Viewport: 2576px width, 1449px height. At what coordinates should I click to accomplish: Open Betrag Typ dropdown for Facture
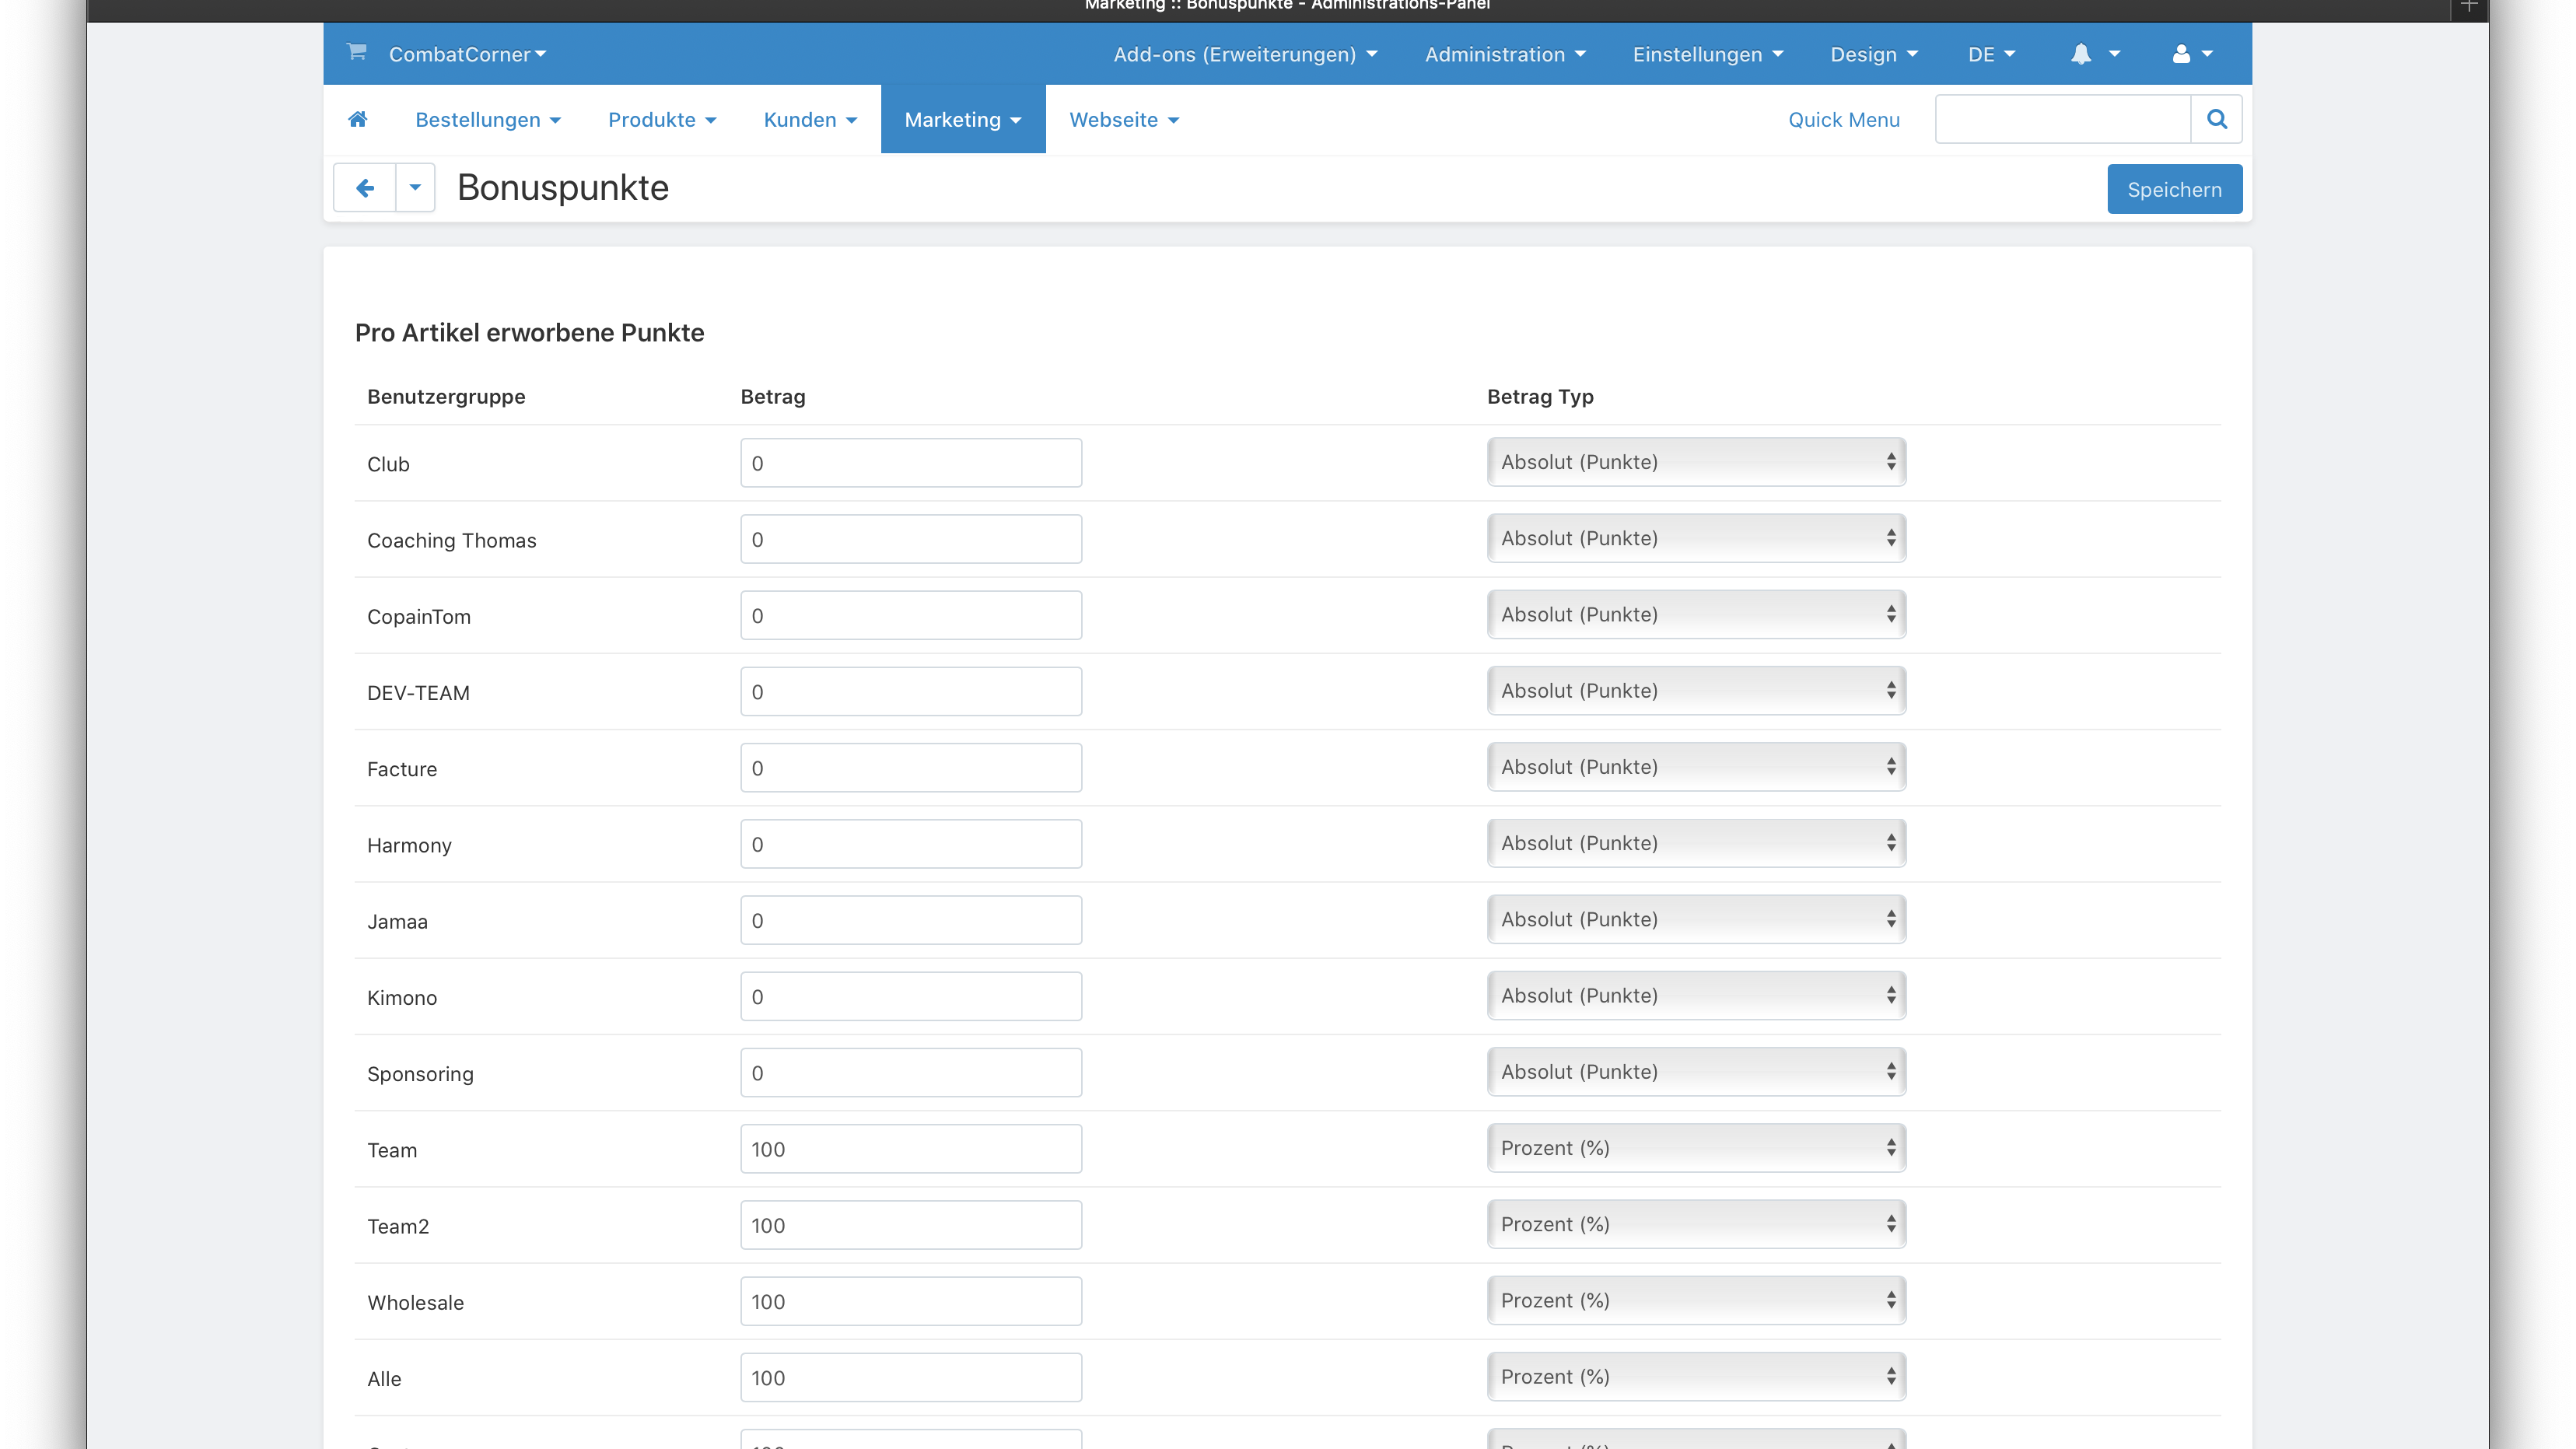point(1696,767)
